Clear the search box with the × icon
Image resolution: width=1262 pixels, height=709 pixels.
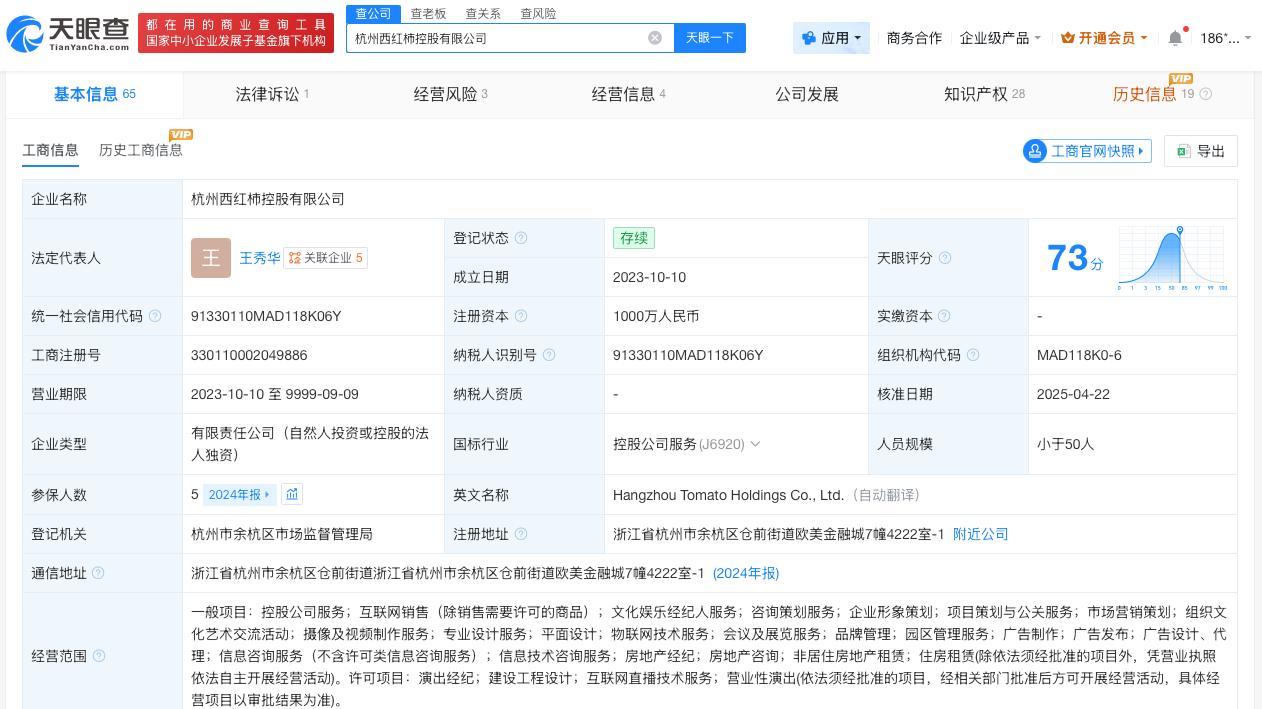click(x=655, y=38)
